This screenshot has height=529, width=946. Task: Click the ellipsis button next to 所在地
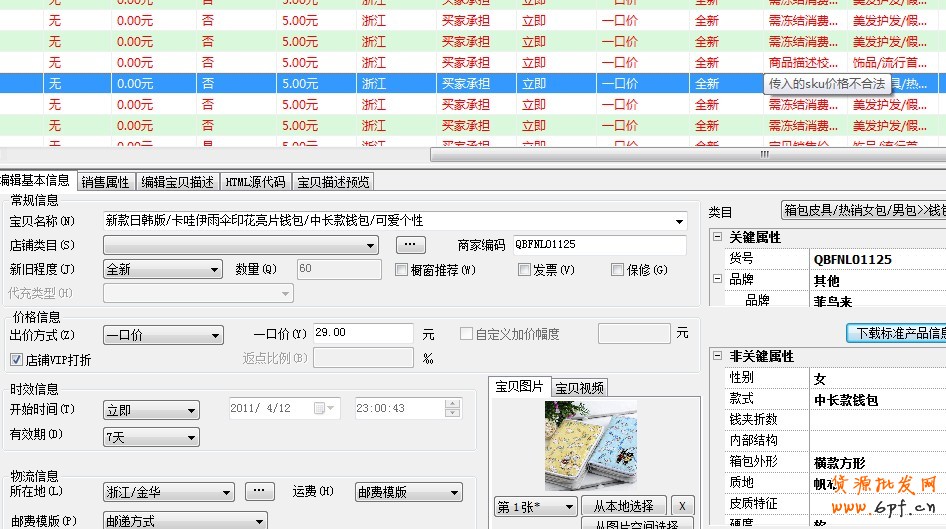[259, 492]
